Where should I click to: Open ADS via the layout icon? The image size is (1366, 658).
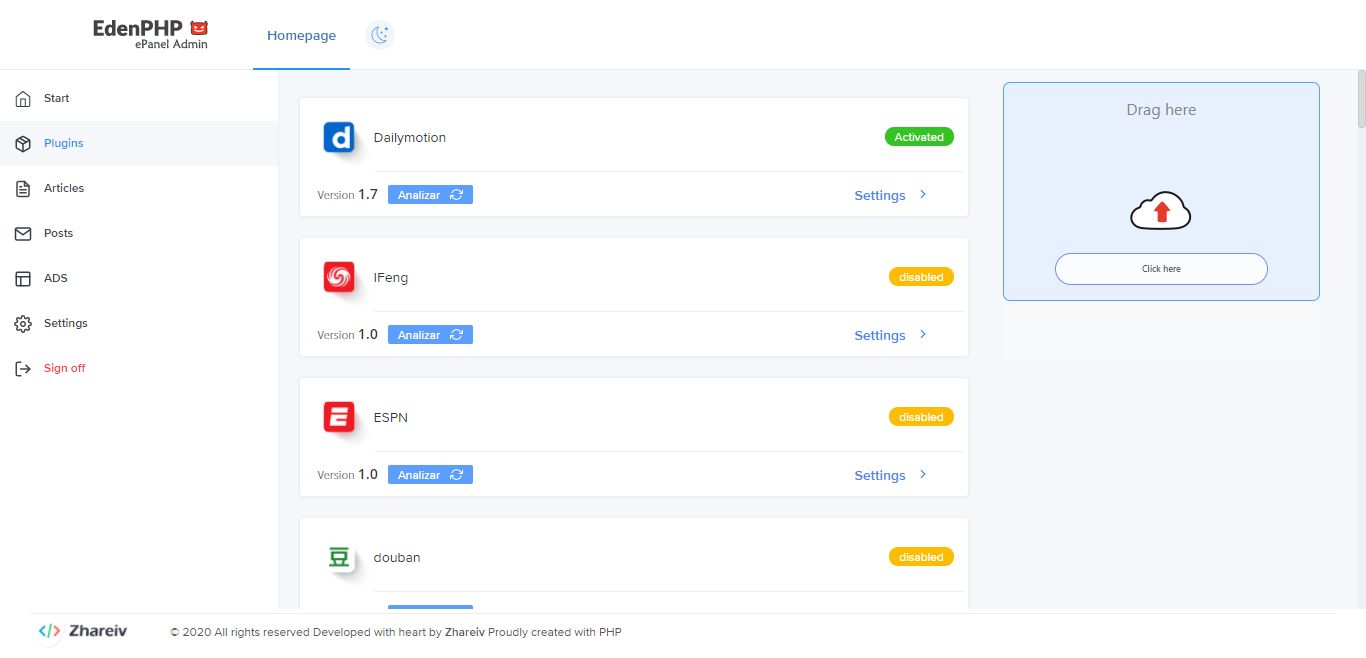(x=23, y=279)
